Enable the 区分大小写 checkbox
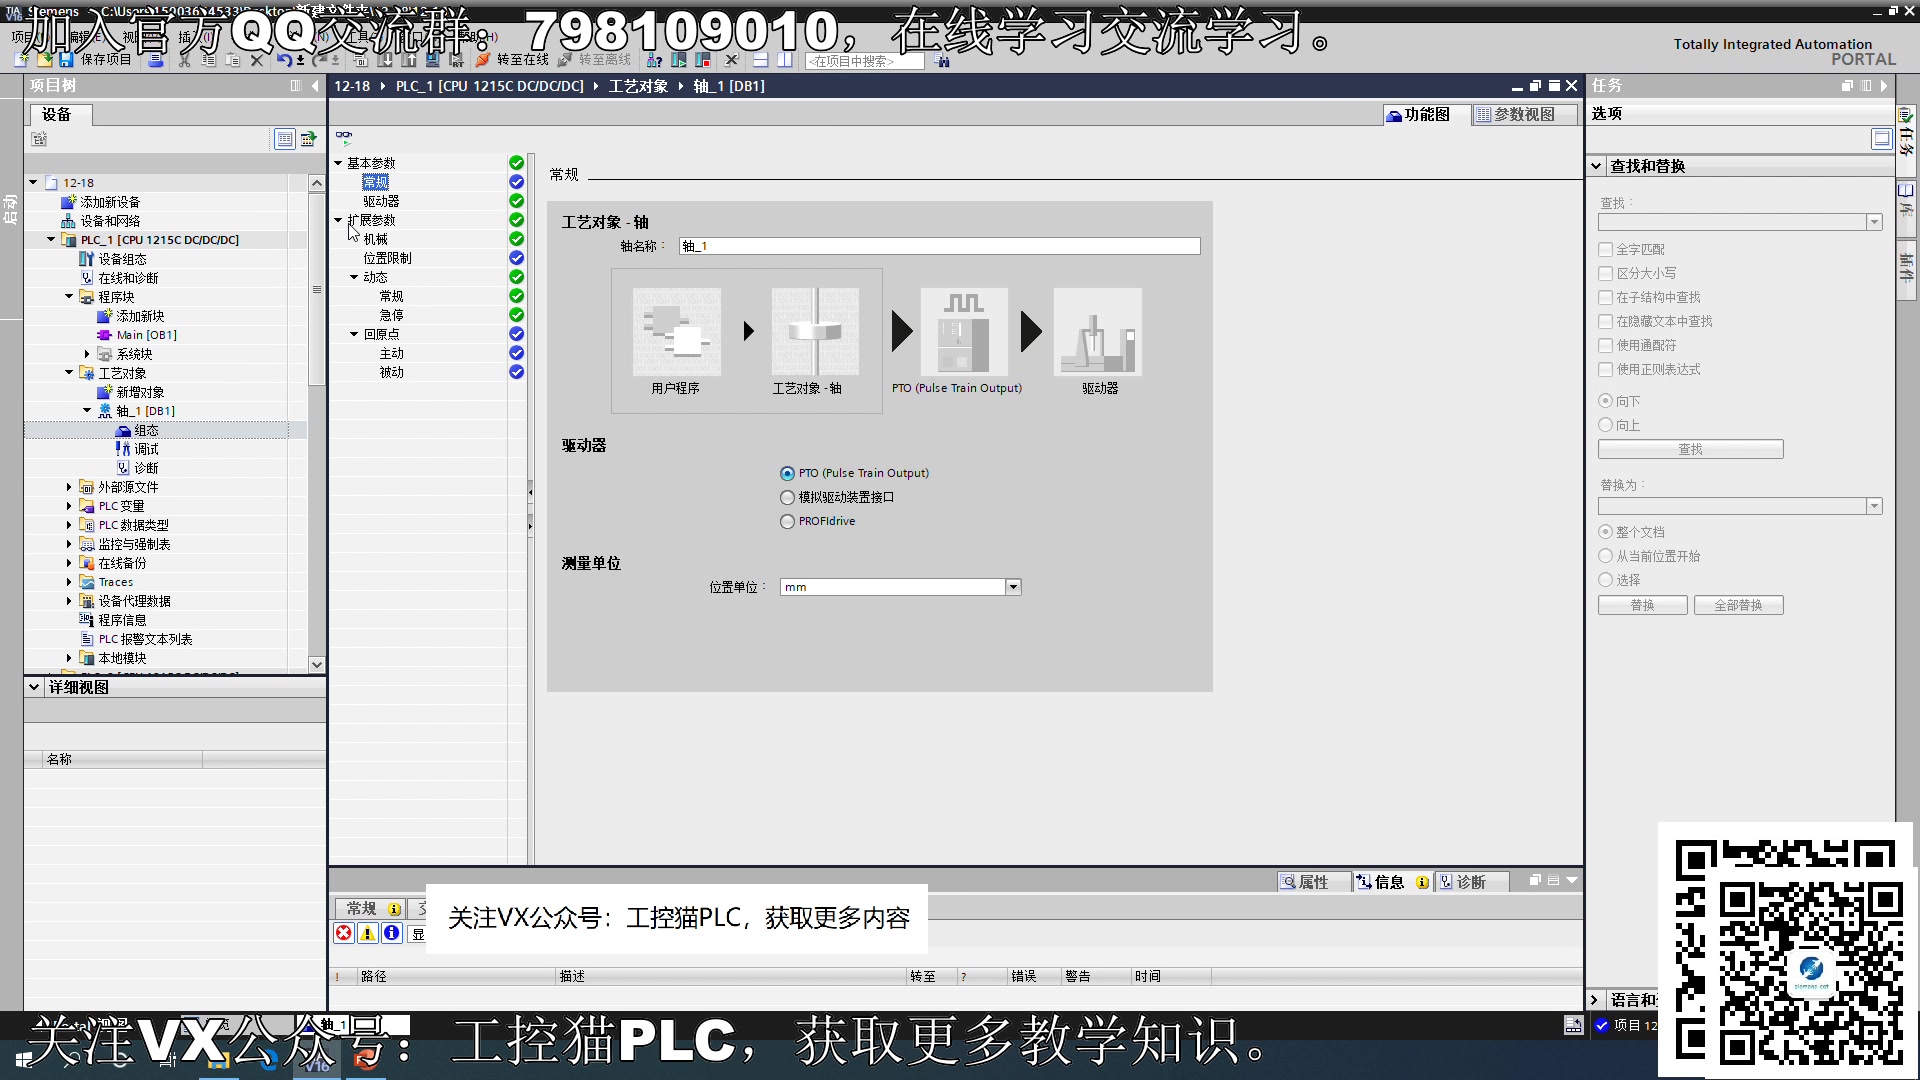The image size is (1920, 1080). click(1606, 273)
